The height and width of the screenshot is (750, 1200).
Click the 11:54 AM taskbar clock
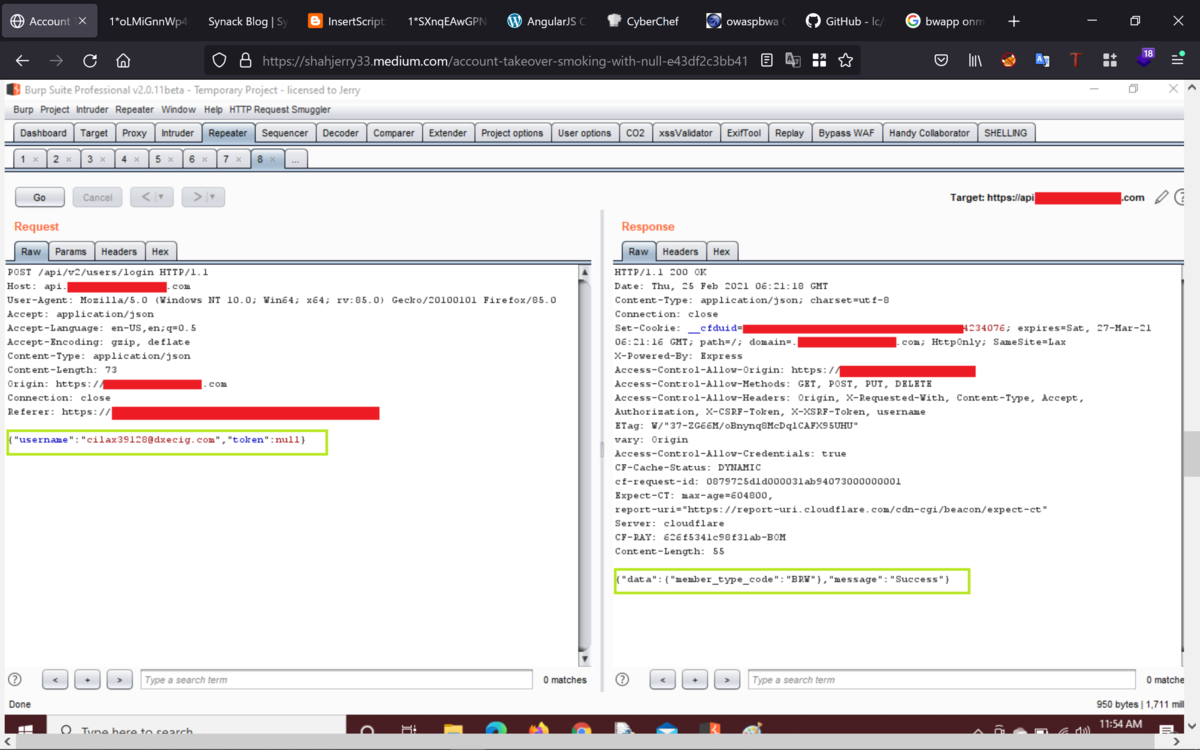point(1120,724)
